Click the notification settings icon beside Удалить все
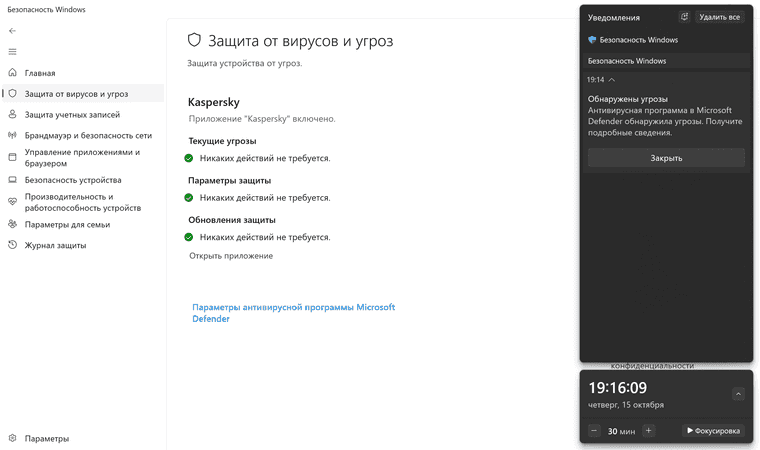The height and width of the screenshot is (450, 760). (684, 17)
